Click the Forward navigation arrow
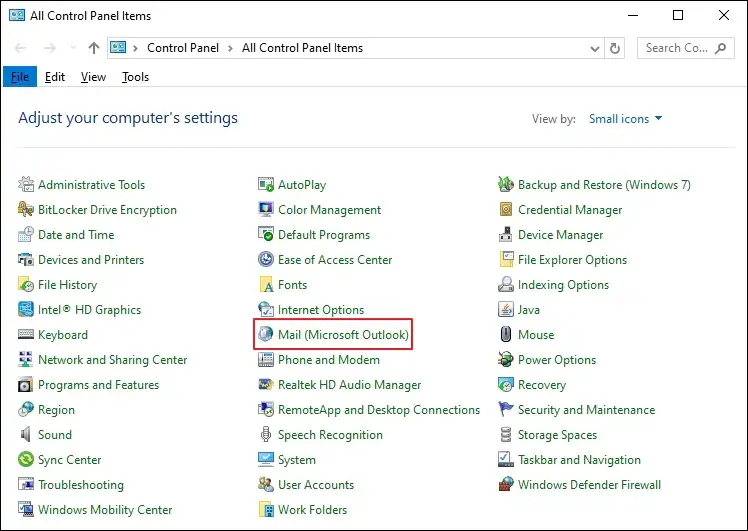Screen dimensions: 748x531 click(50, 48)
